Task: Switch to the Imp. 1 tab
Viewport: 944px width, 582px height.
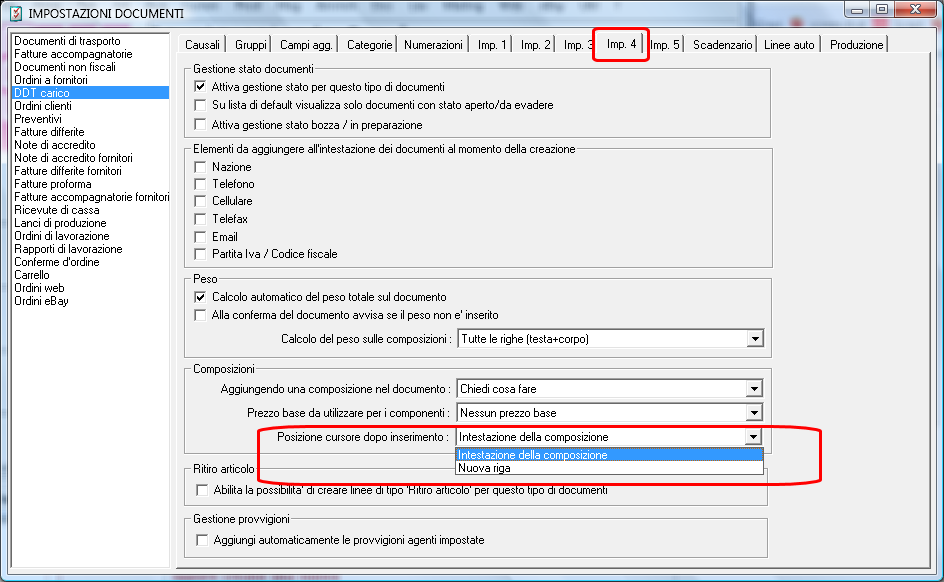Action: coord(492,45)
